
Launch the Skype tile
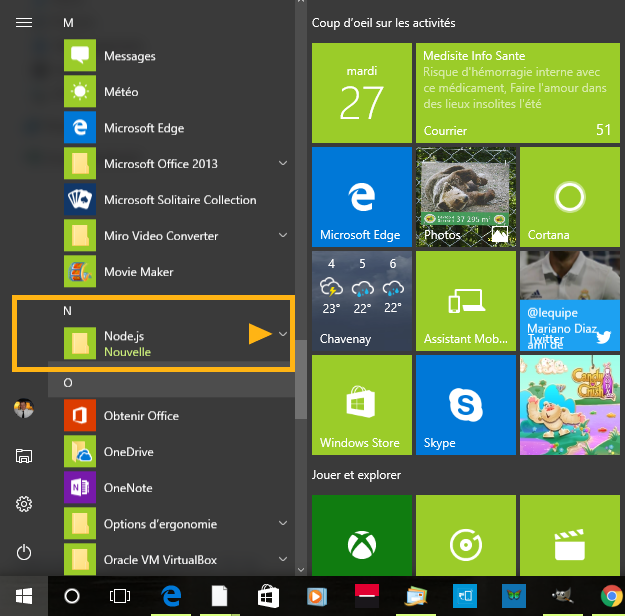(466, 405)
